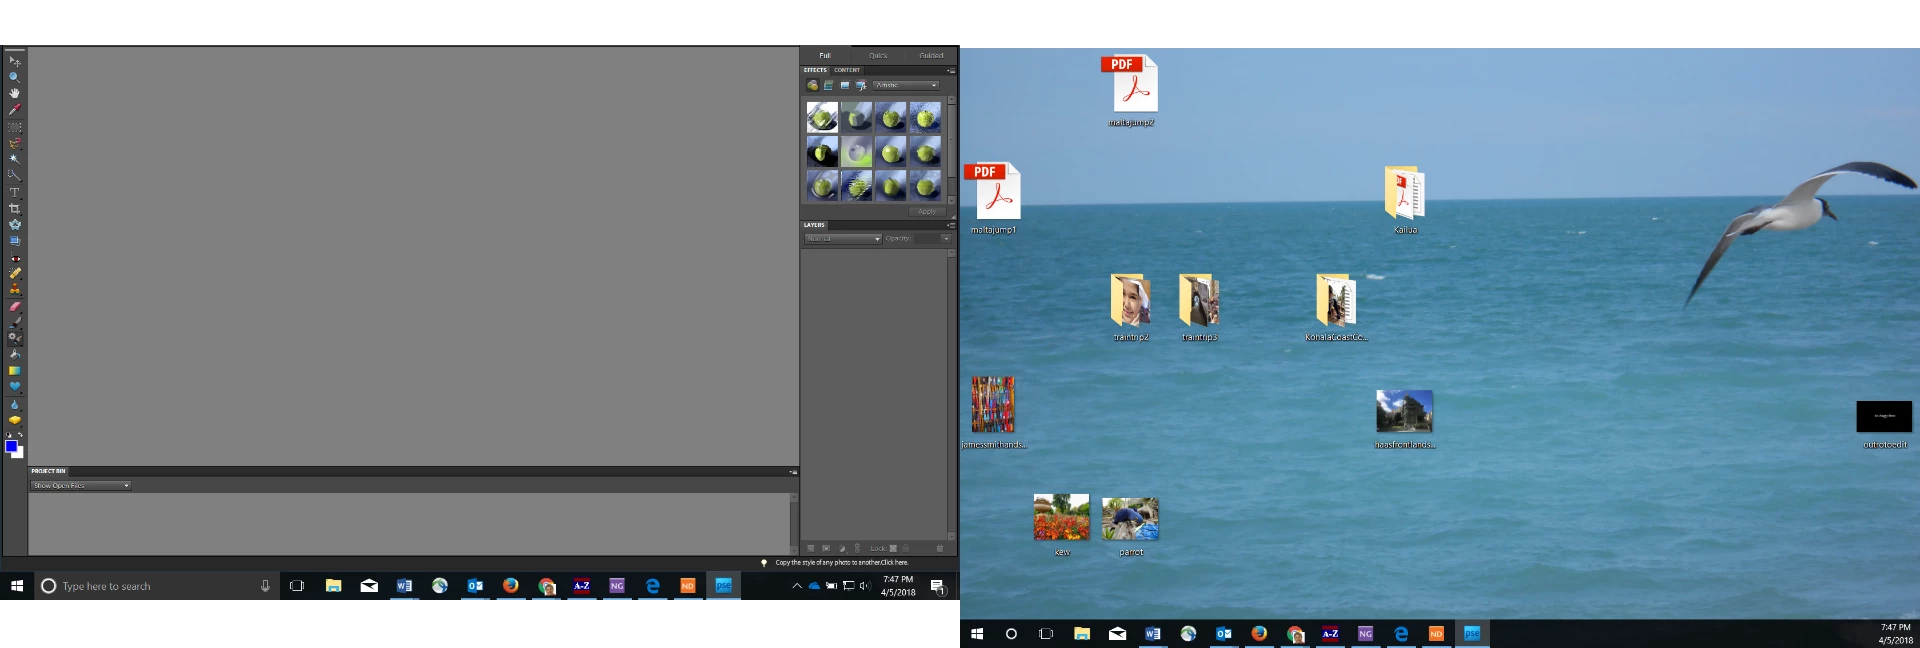Screen dimensions: 1920x648
Task: Select the first artistic effect thumbnail
Action: [822, 117]
